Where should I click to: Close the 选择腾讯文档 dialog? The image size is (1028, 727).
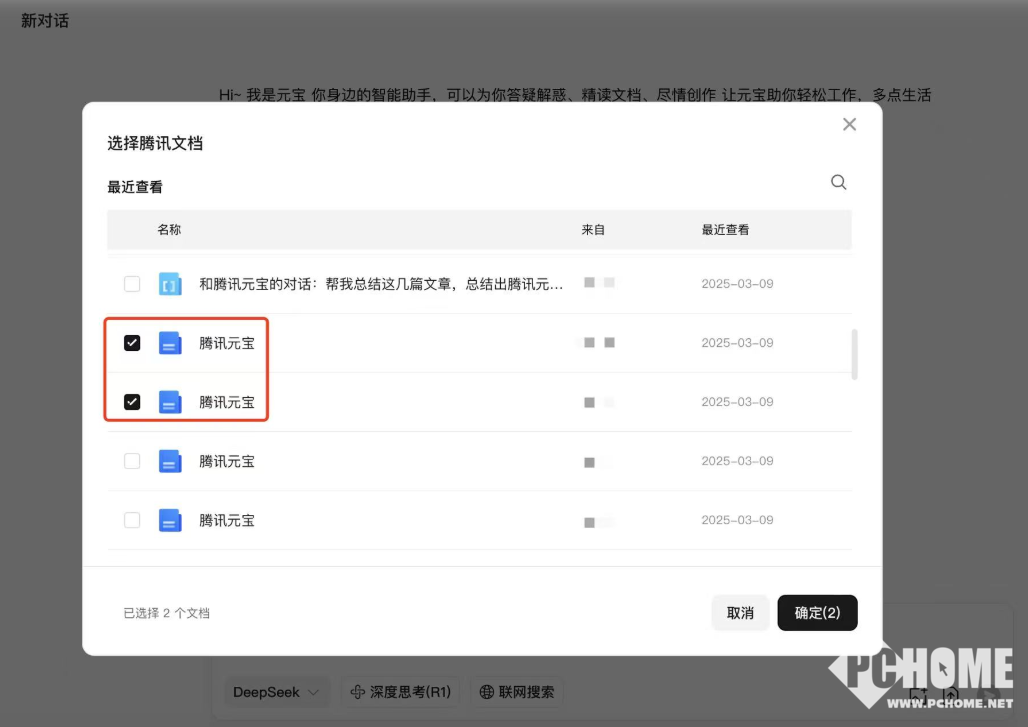(x=849, y=124)
